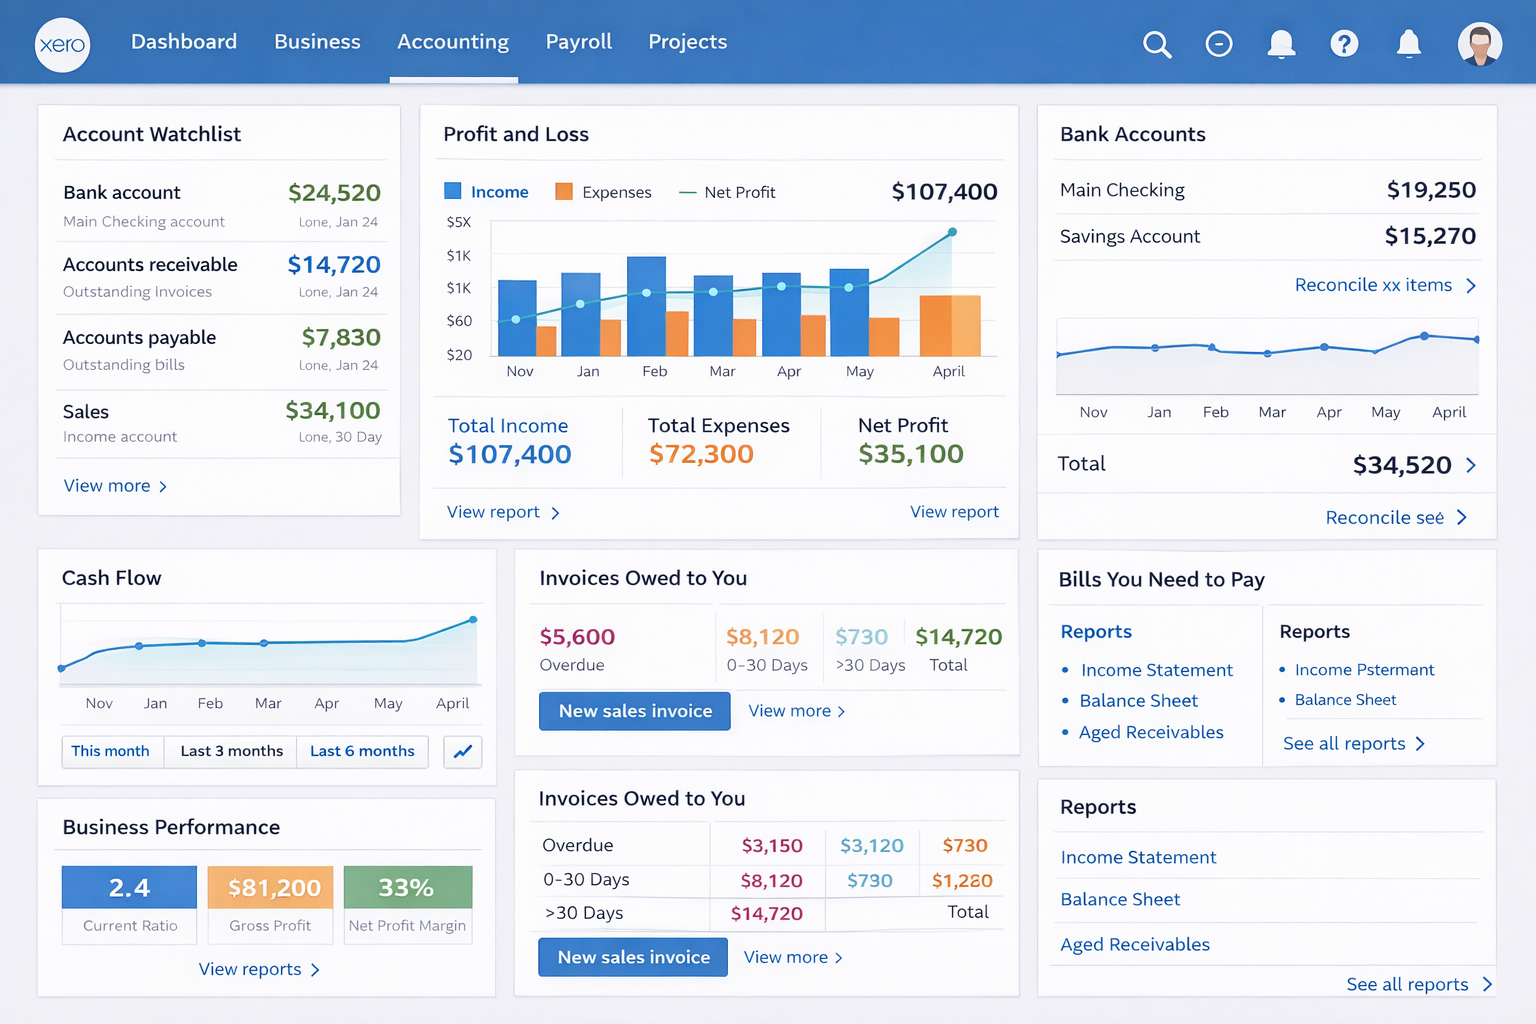Click the circled minus icon in header
Image resolution: width=1536 pixels, height=1024 pixels.
tap(1219, 44)
